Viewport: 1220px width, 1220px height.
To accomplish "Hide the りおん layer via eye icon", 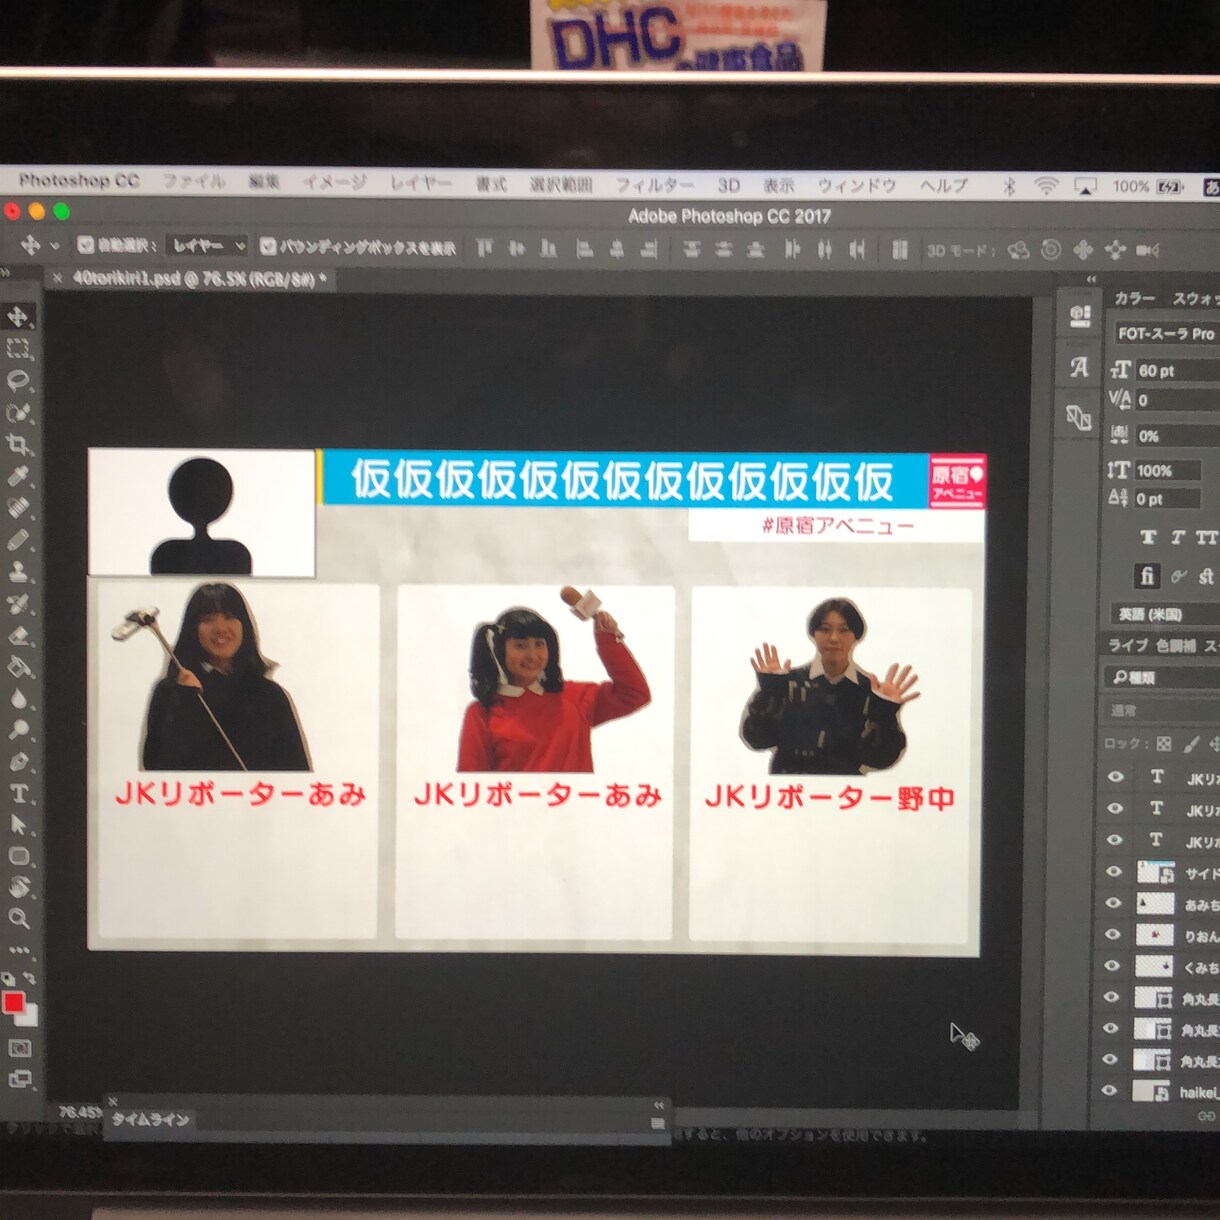I will 1115,934.
